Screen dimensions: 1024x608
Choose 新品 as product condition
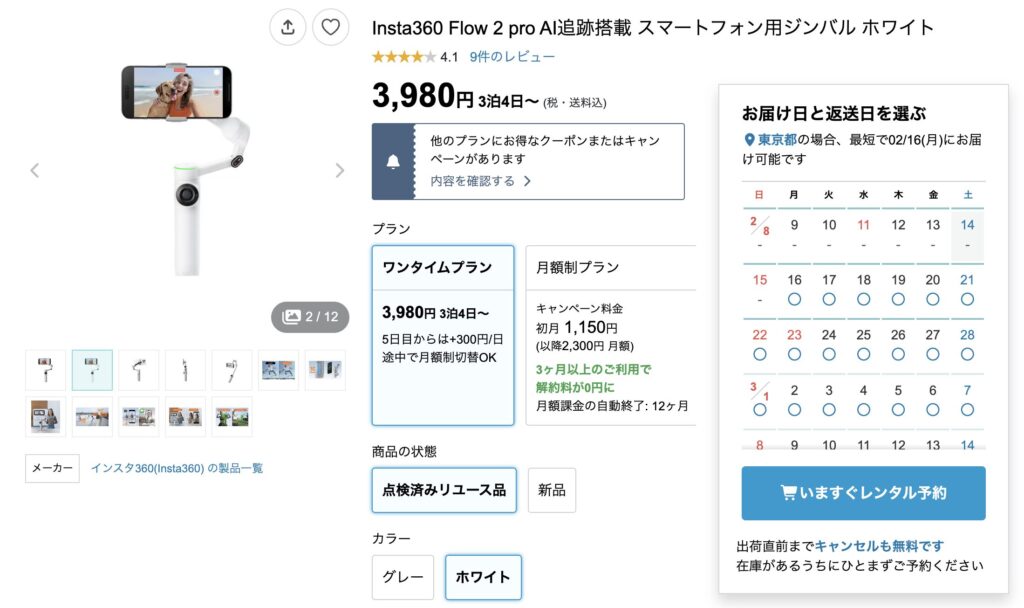click(x=552, y=490)
